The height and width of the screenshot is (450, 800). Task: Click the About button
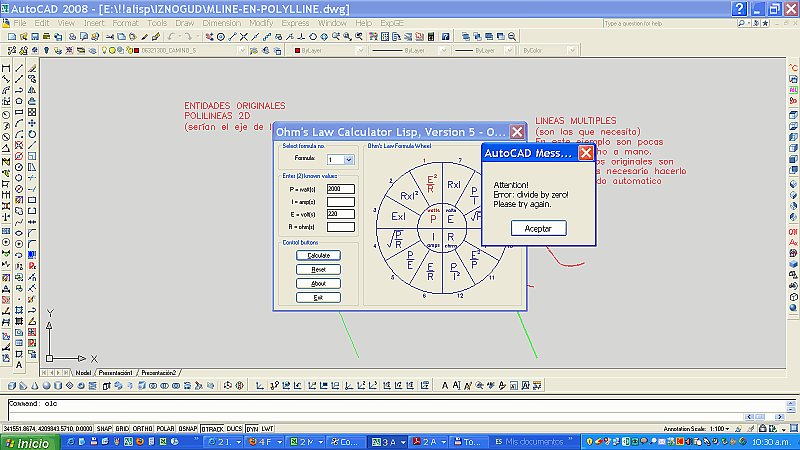point(318,284)
